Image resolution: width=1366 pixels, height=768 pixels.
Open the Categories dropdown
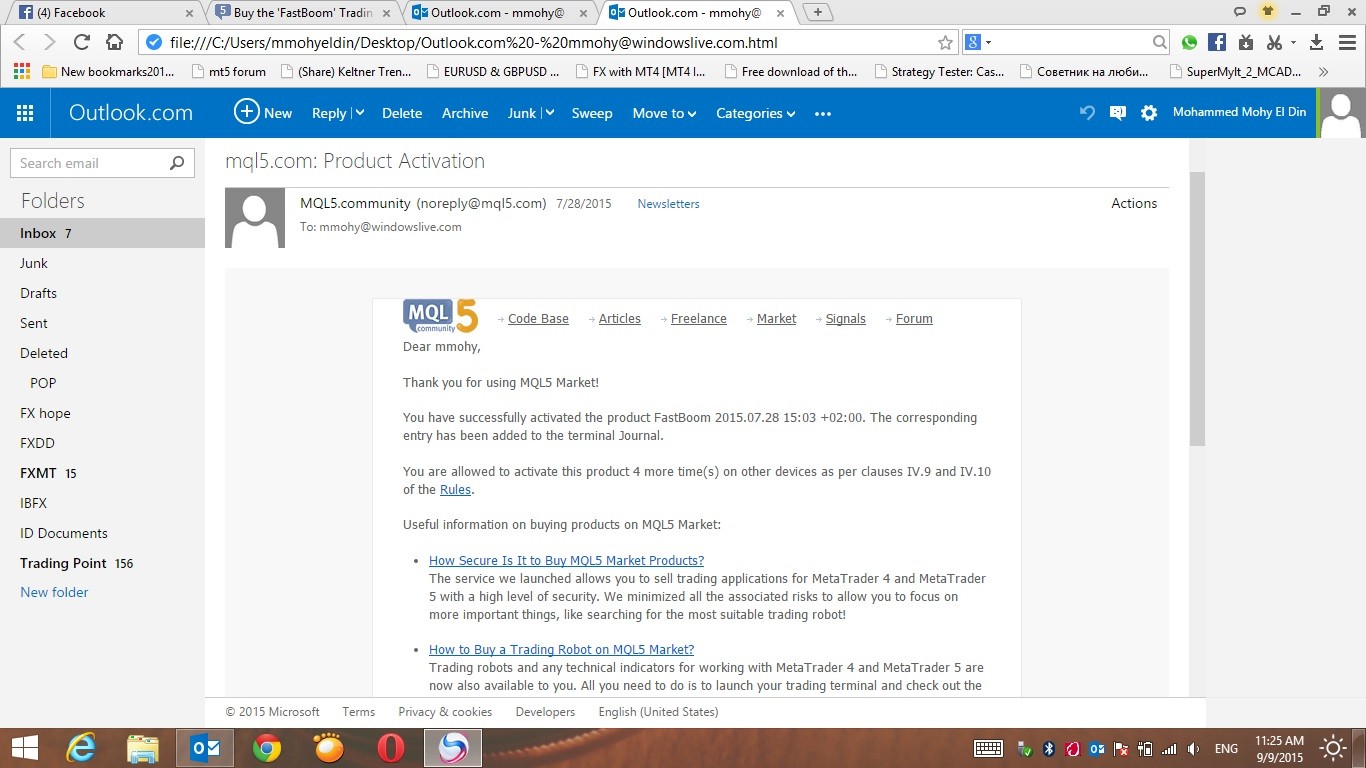pos(756,113)
